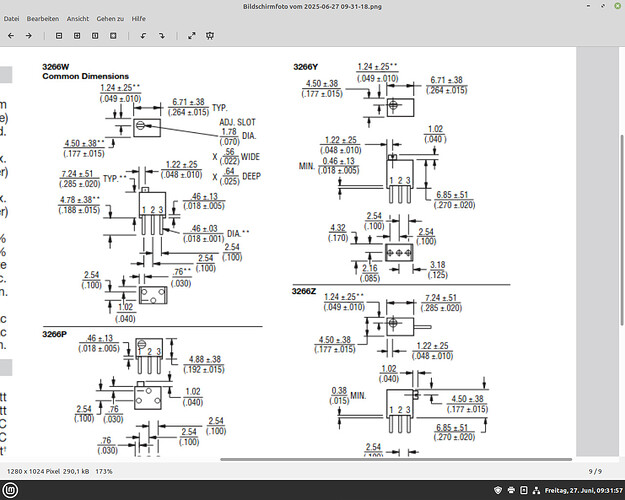Click the vertical scrollbar at right edge
The width and height of the screenshot is (625, 500).
pos(622,230)
